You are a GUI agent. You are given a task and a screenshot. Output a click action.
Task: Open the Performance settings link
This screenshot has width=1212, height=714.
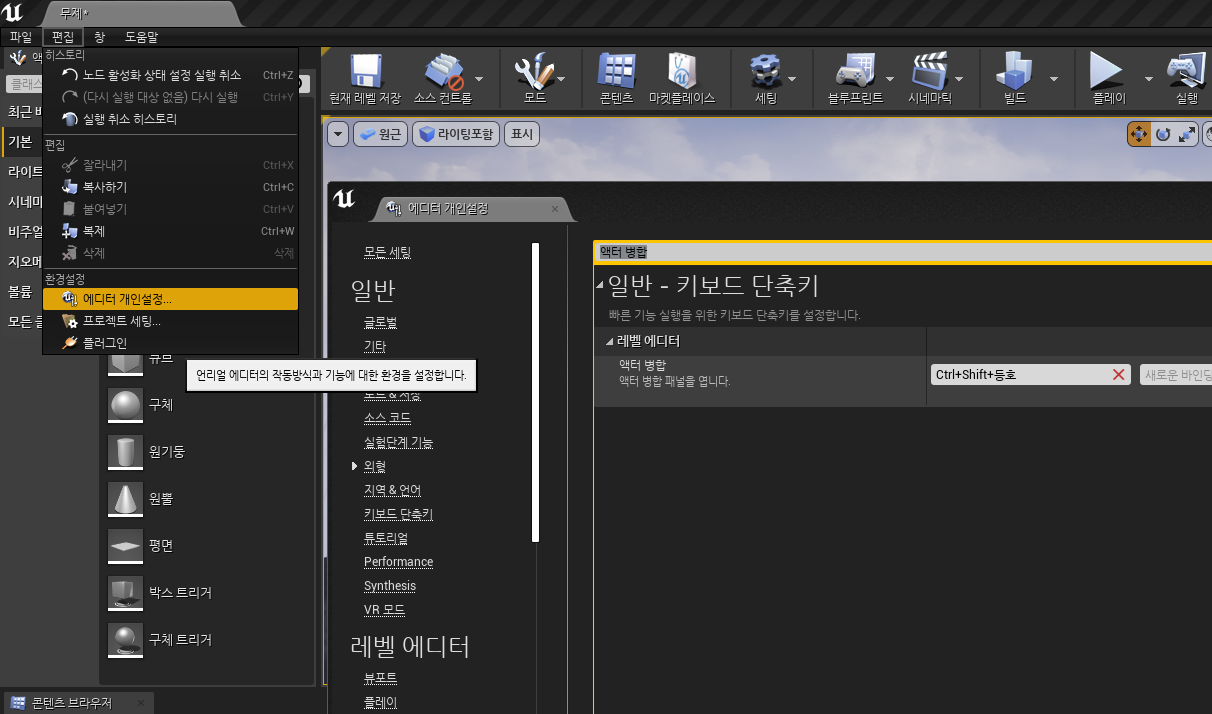point(398,562)
